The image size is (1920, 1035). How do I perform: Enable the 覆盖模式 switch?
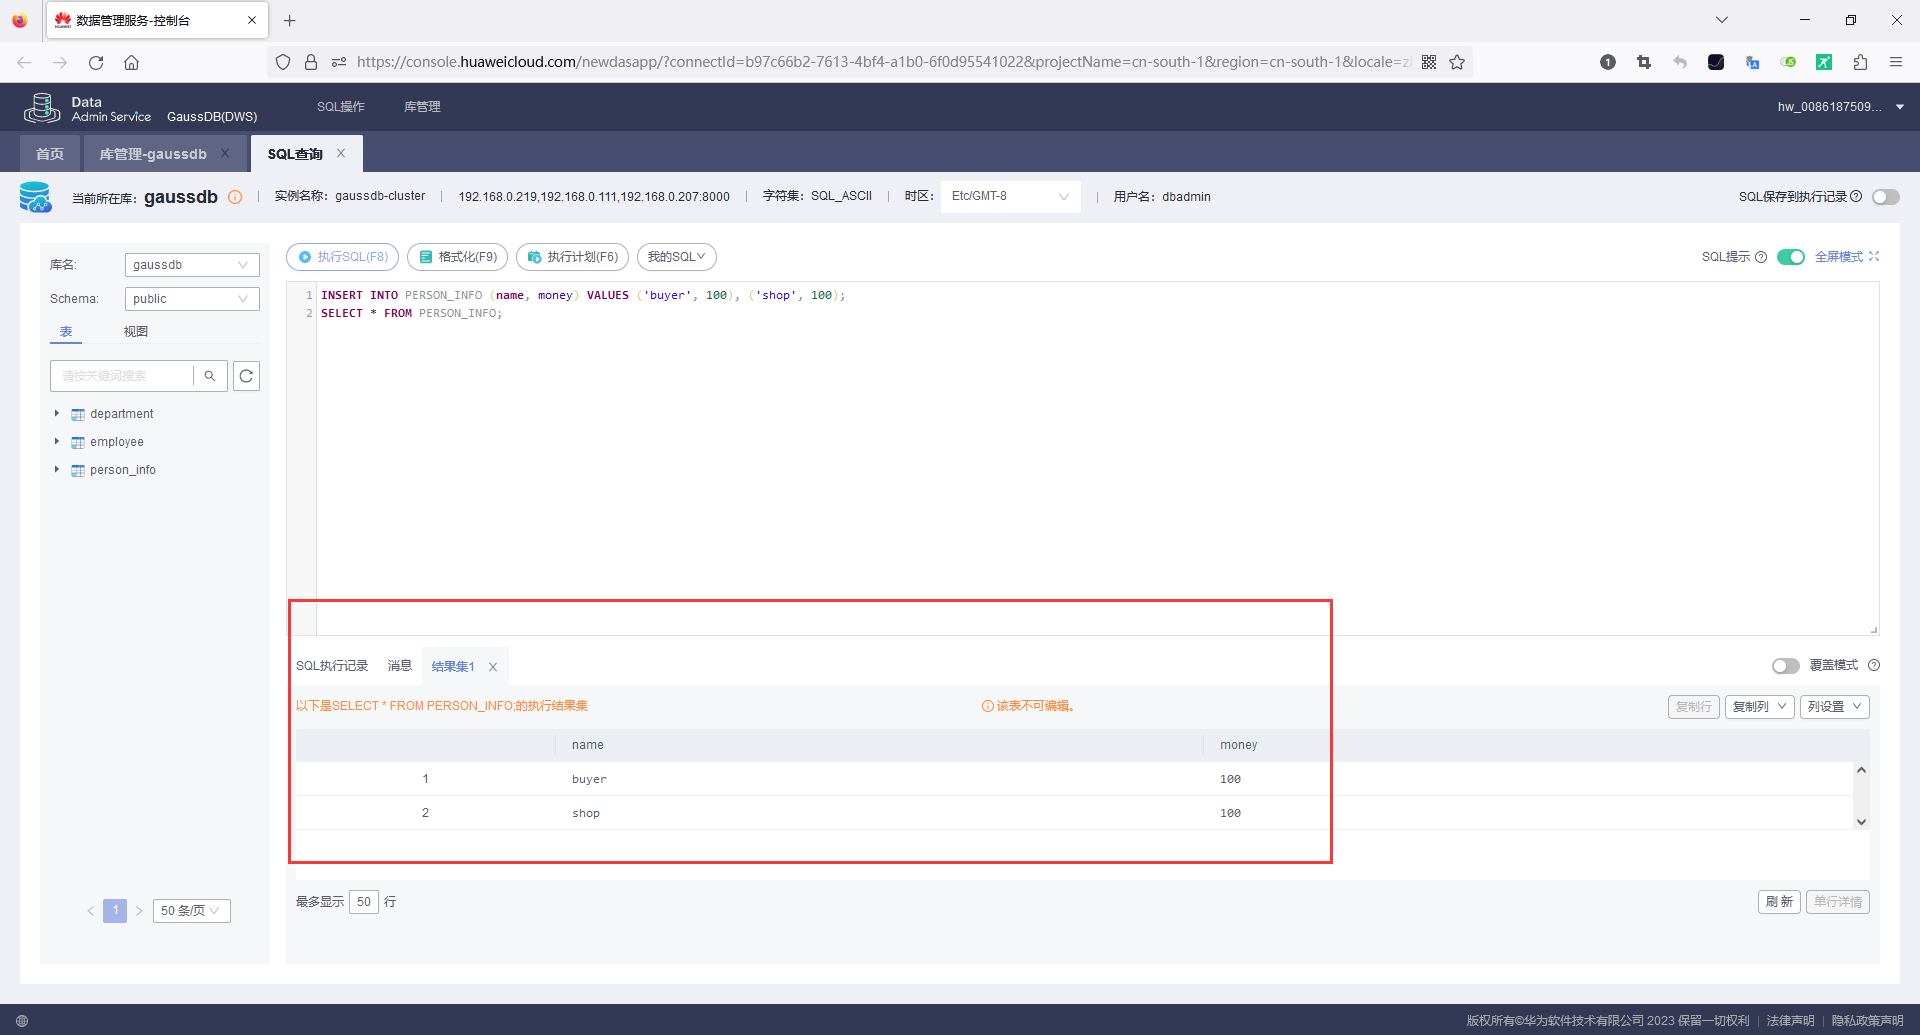[x=1785, y=666]
